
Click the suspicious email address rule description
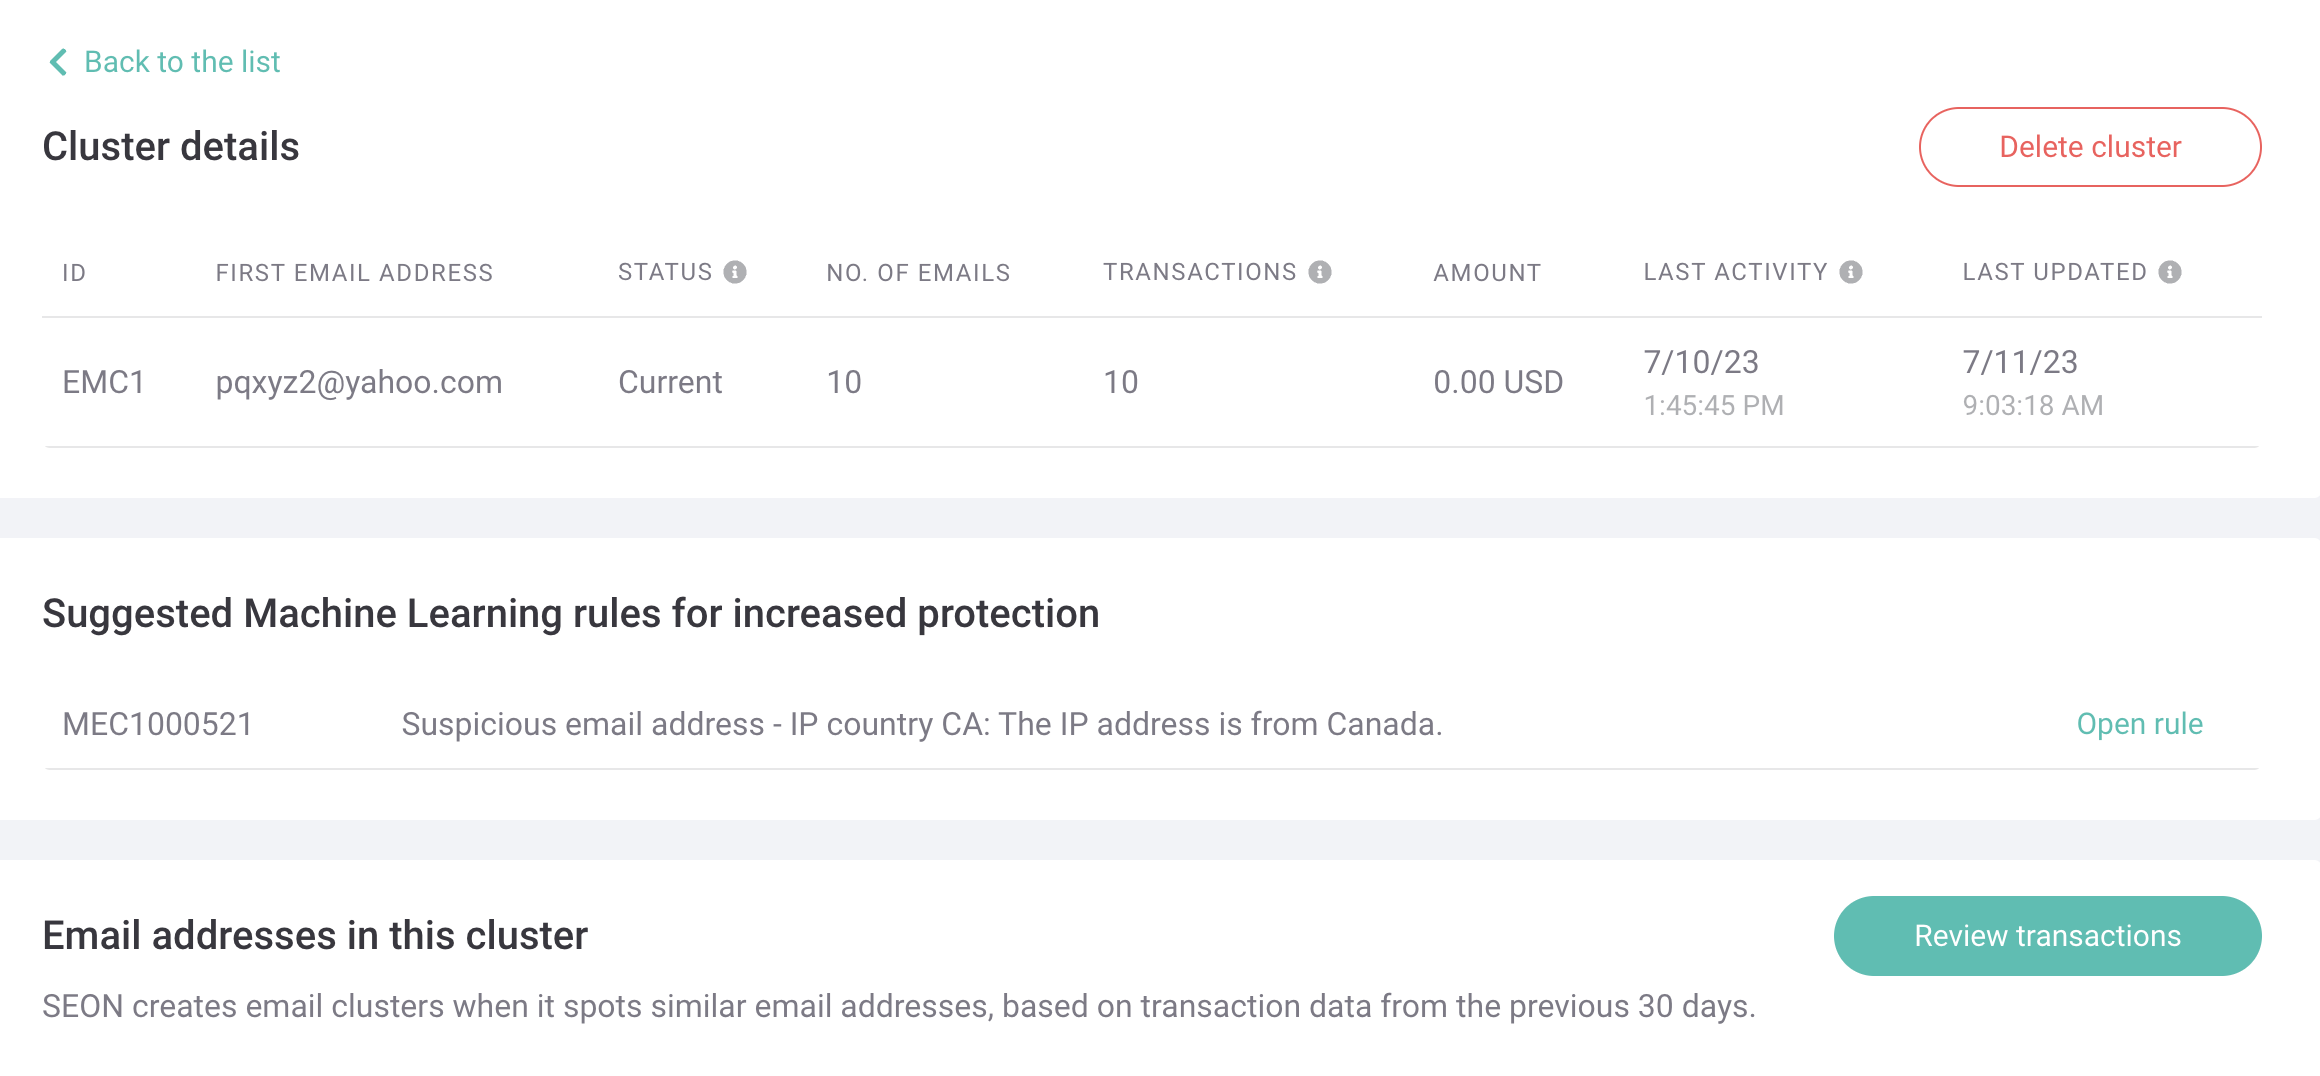[x=921, y=724]
